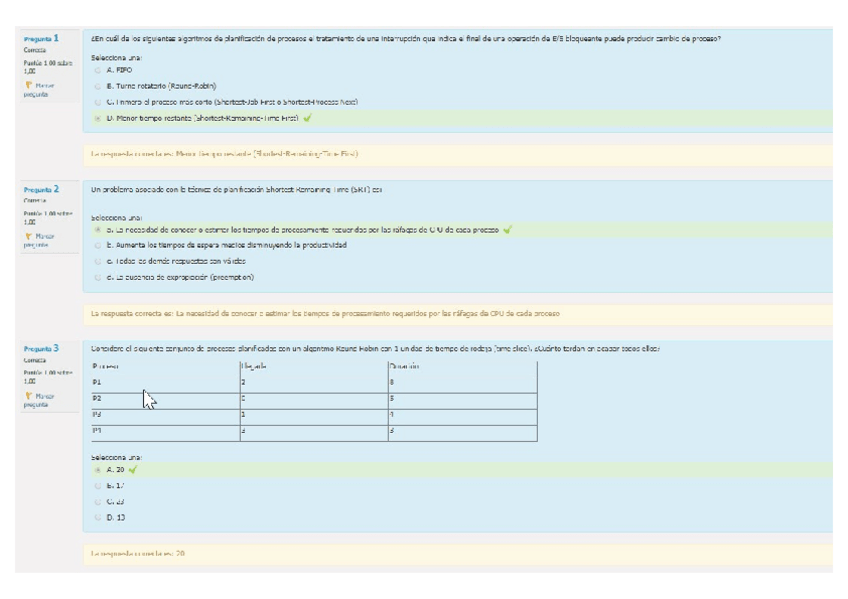Click the Duración column header in the table

(x=404, y=366)
